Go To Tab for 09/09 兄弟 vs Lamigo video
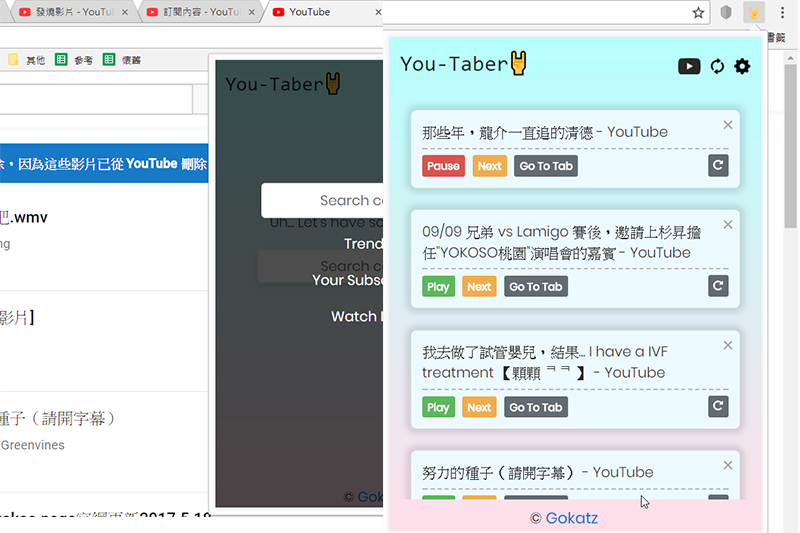800x533 pixels. [x=536, y=287]
